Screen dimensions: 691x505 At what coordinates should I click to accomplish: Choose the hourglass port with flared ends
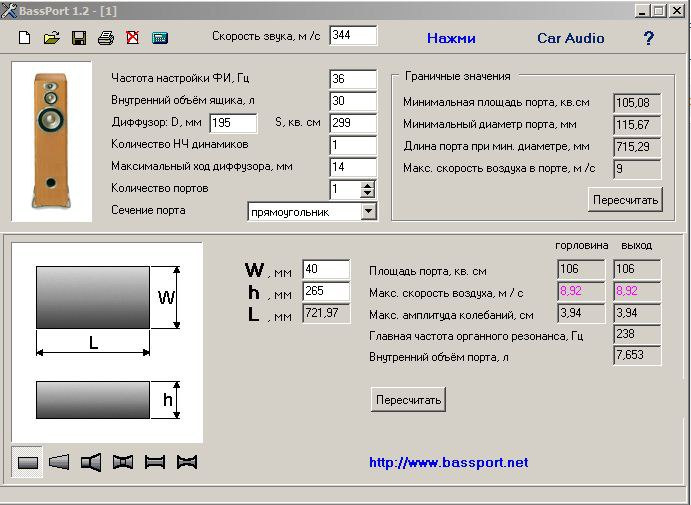123,462
